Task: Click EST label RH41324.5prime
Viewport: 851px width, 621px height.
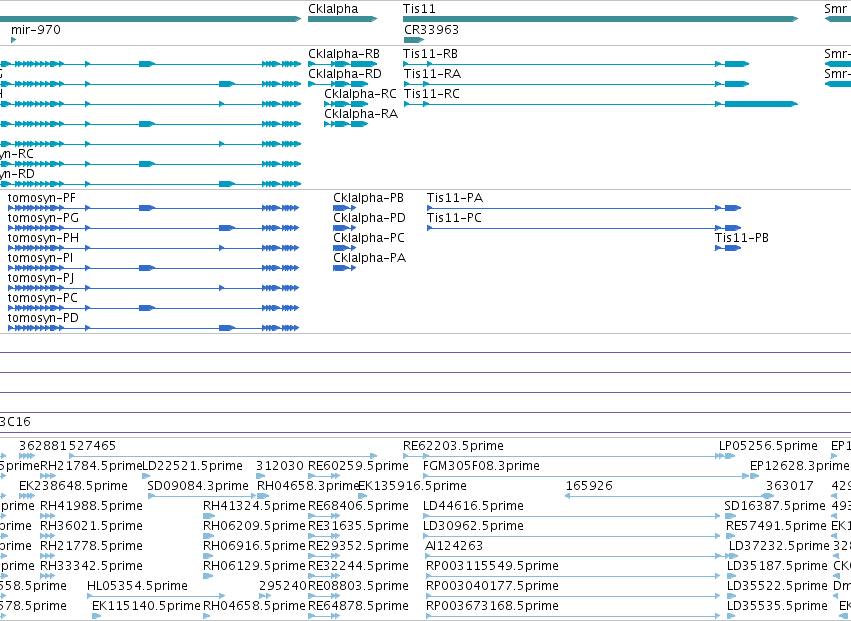Action: pos(254,506)
